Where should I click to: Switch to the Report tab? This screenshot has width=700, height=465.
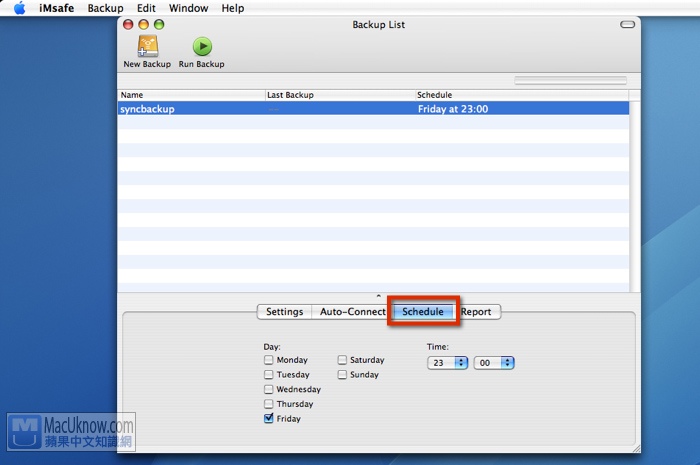476,311
